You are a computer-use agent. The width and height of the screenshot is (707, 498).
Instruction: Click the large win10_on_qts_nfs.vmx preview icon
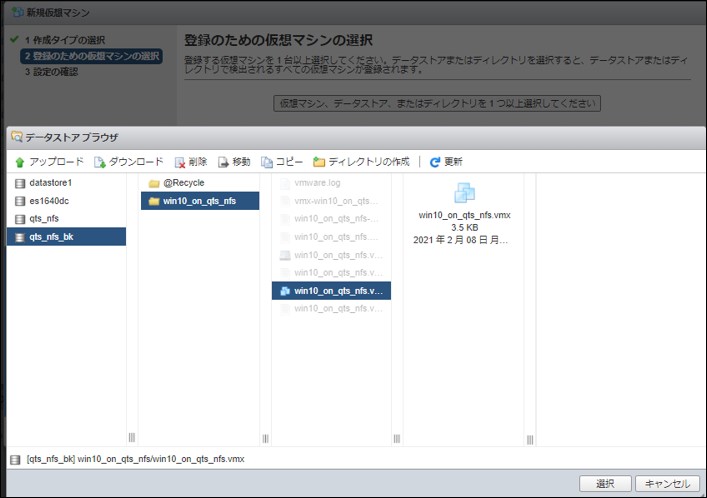[x=464, y=193]
